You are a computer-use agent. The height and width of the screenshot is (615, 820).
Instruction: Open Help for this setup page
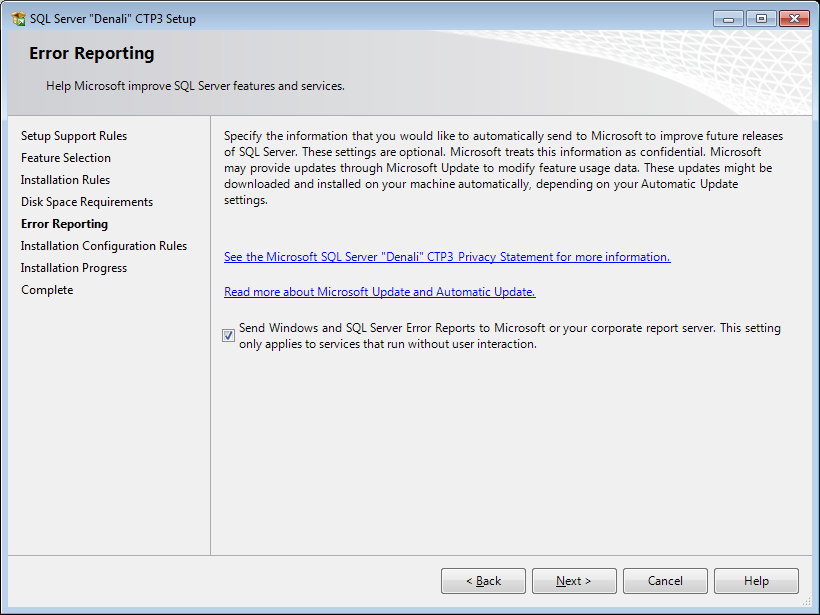(756, 581)
